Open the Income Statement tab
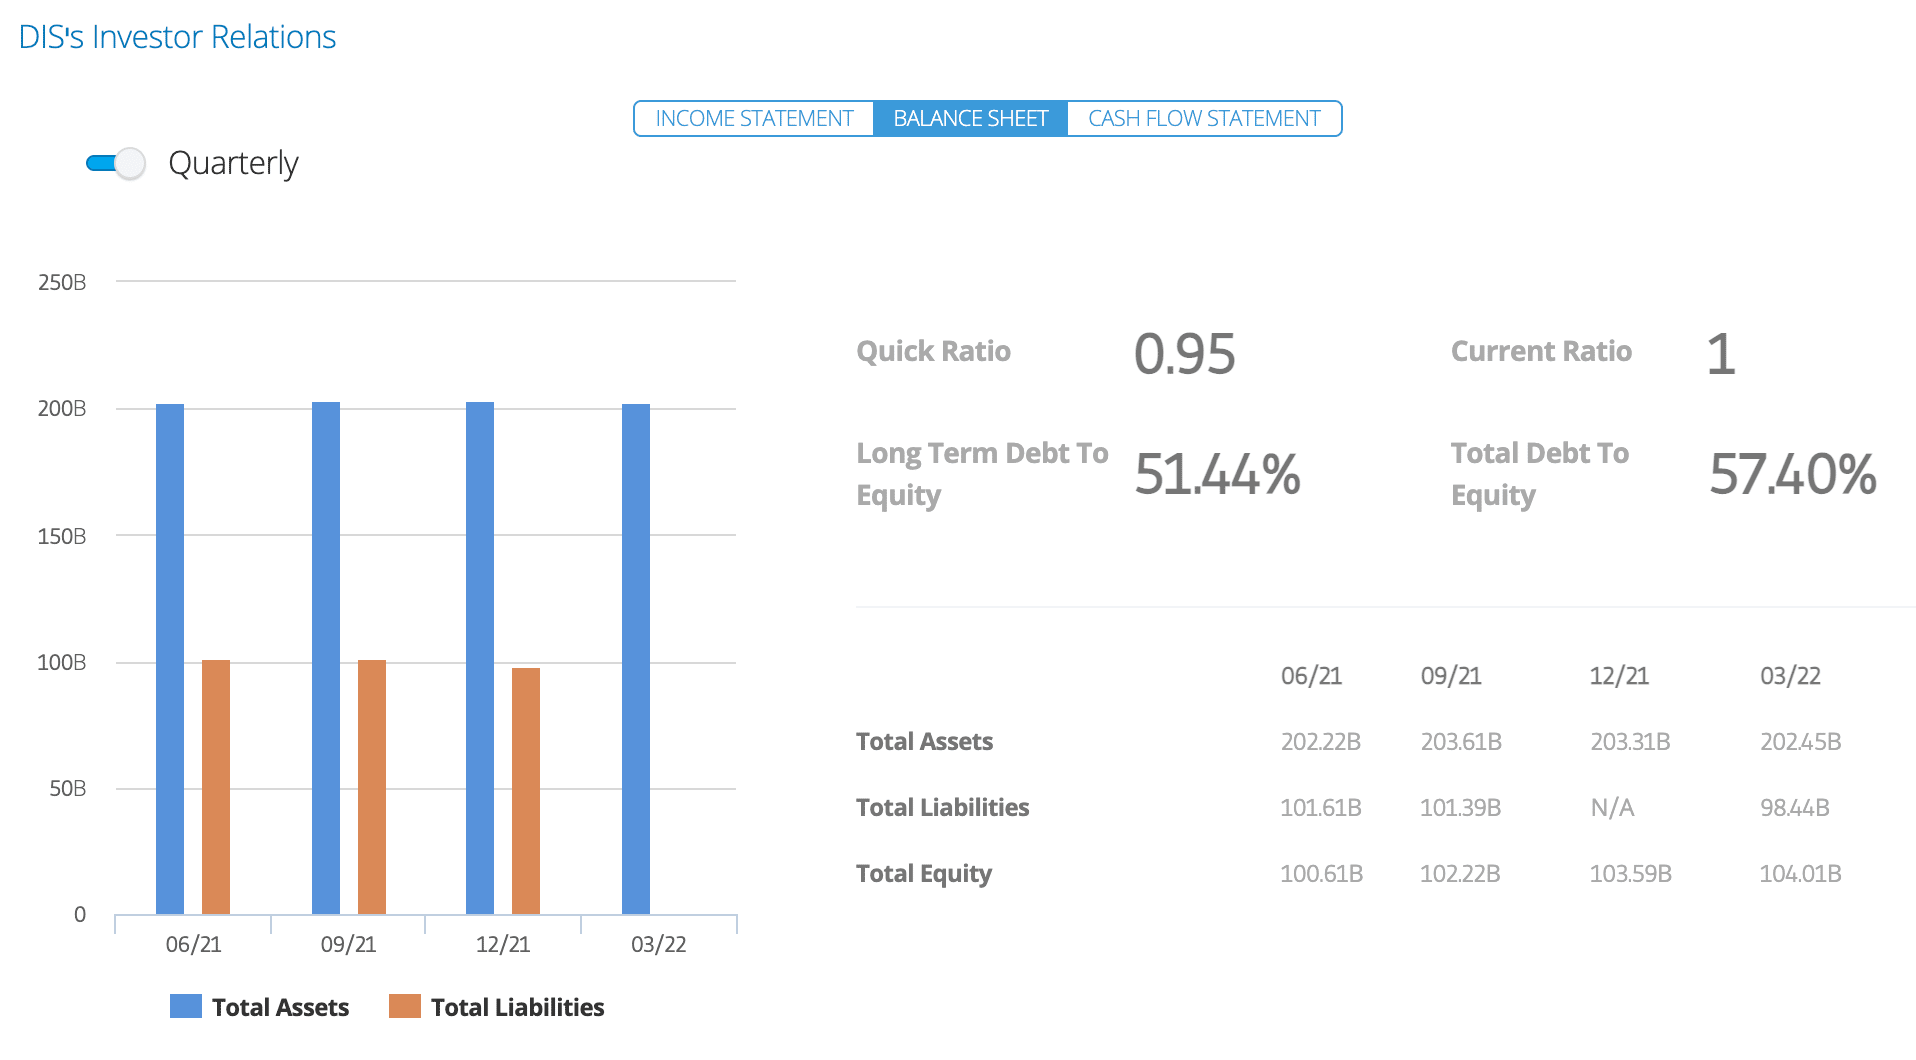 754,119
